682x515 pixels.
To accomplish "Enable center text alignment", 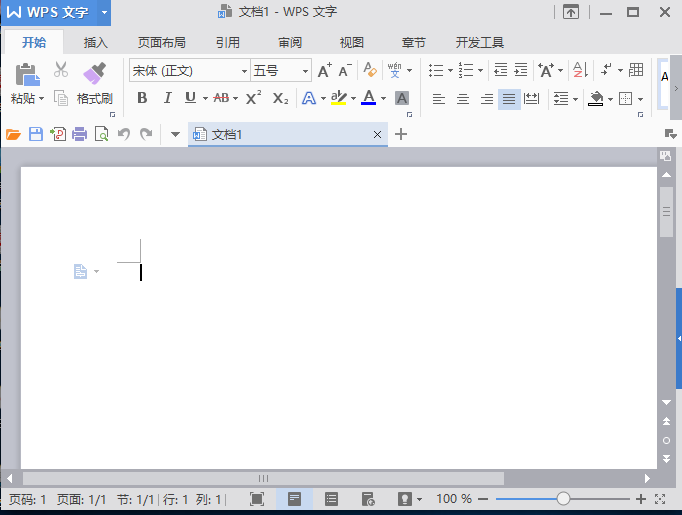I will click(463, 98).
